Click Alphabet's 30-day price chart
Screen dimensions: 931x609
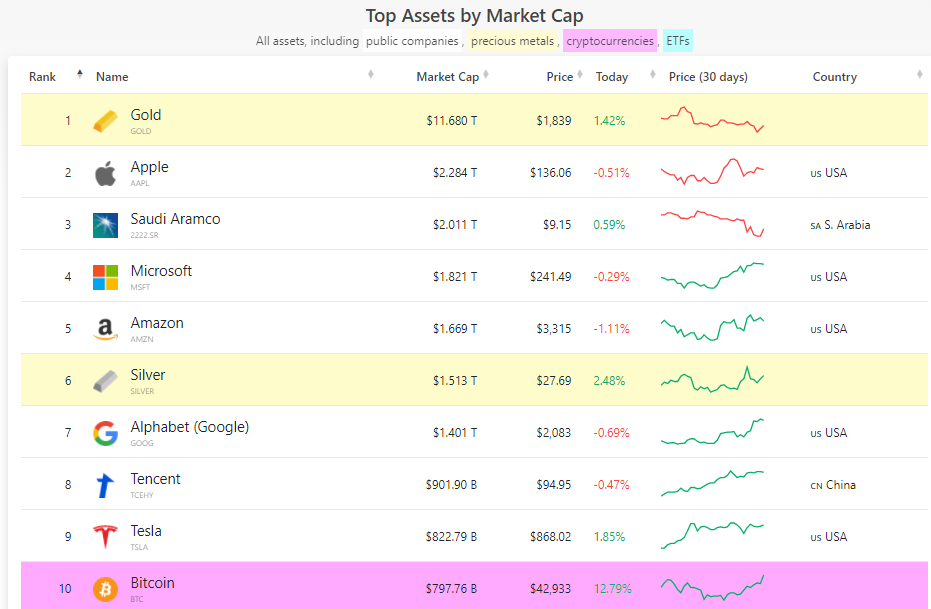pyautogui.click(x=712, y=432)
